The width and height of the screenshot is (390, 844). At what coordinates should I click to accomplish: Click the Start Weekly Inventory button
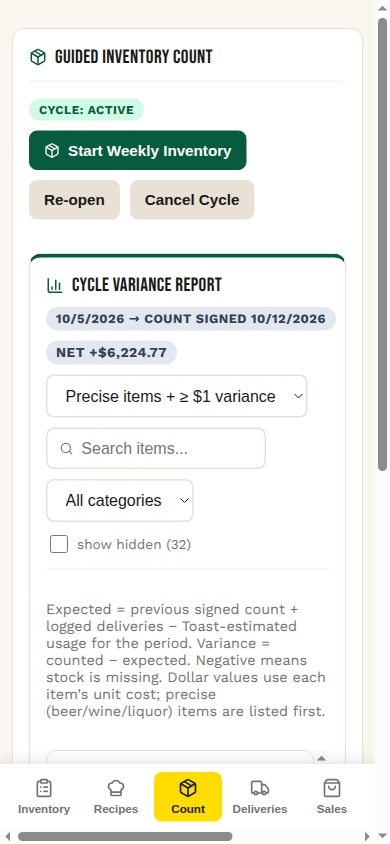[138, 150]
